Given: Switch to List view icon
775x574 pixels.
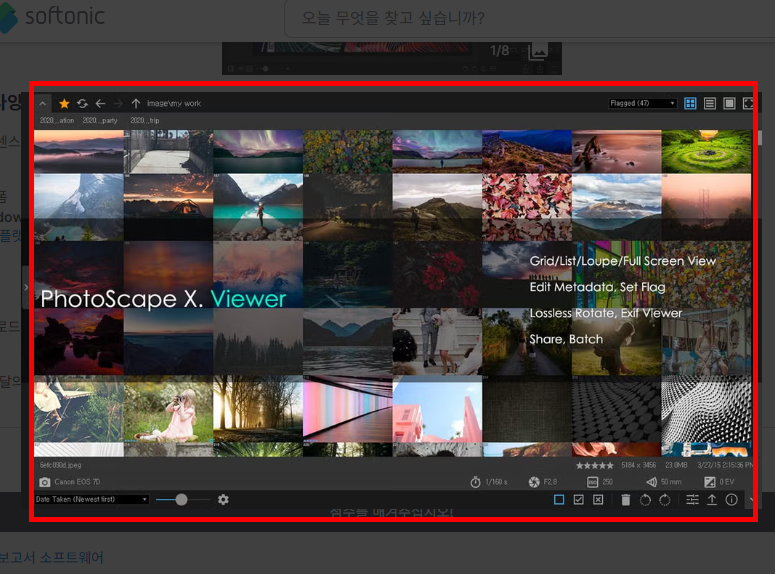Looking at the screenshot, I should (x=710, y=103).
